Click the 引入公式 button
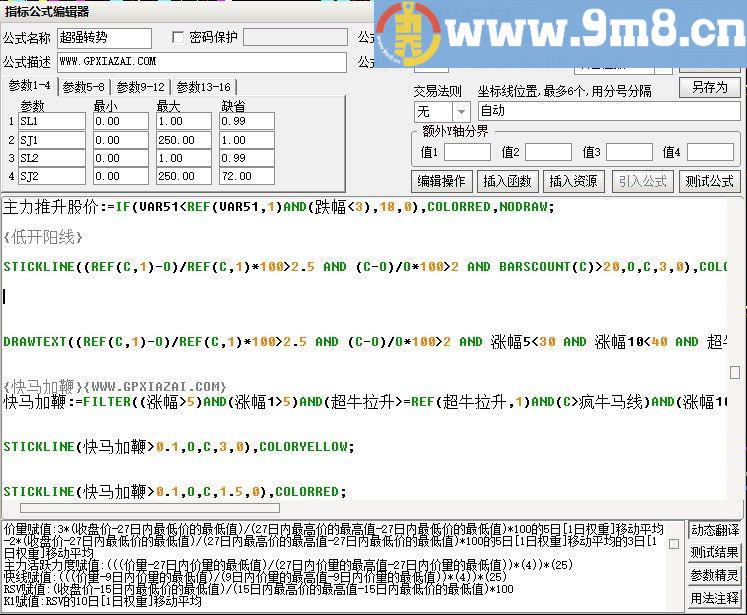The image size is (747, 615). point(642,181)
